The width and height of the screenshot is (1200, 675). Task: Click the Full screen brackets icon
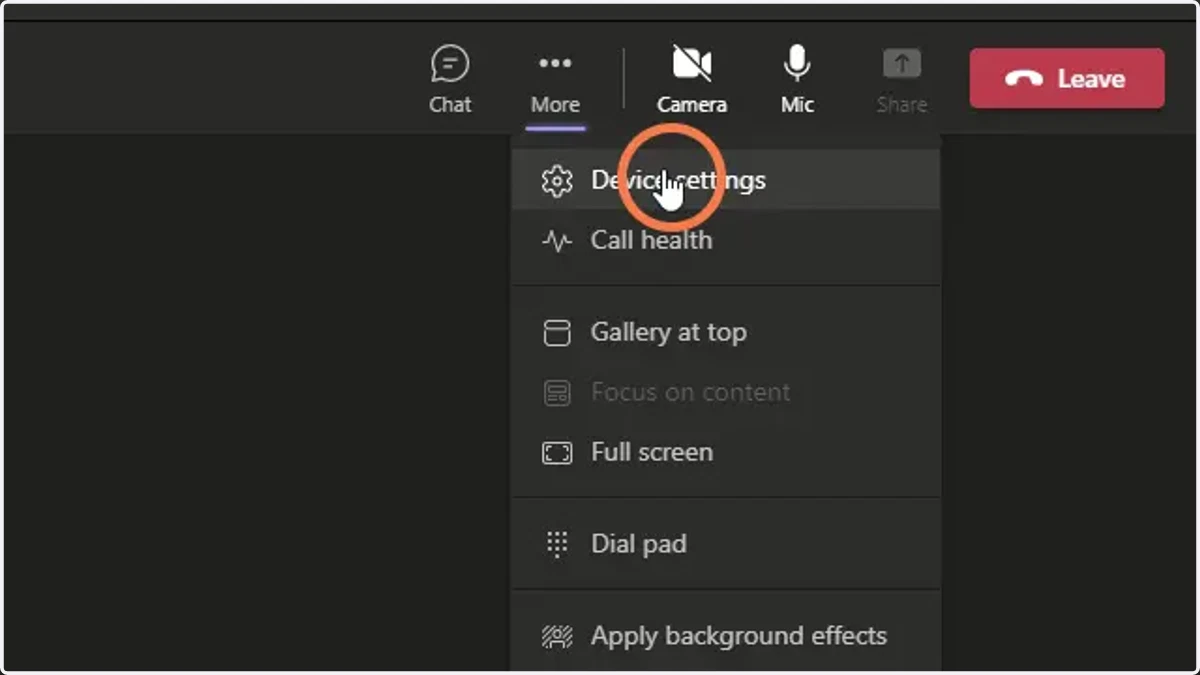point(557,453)
